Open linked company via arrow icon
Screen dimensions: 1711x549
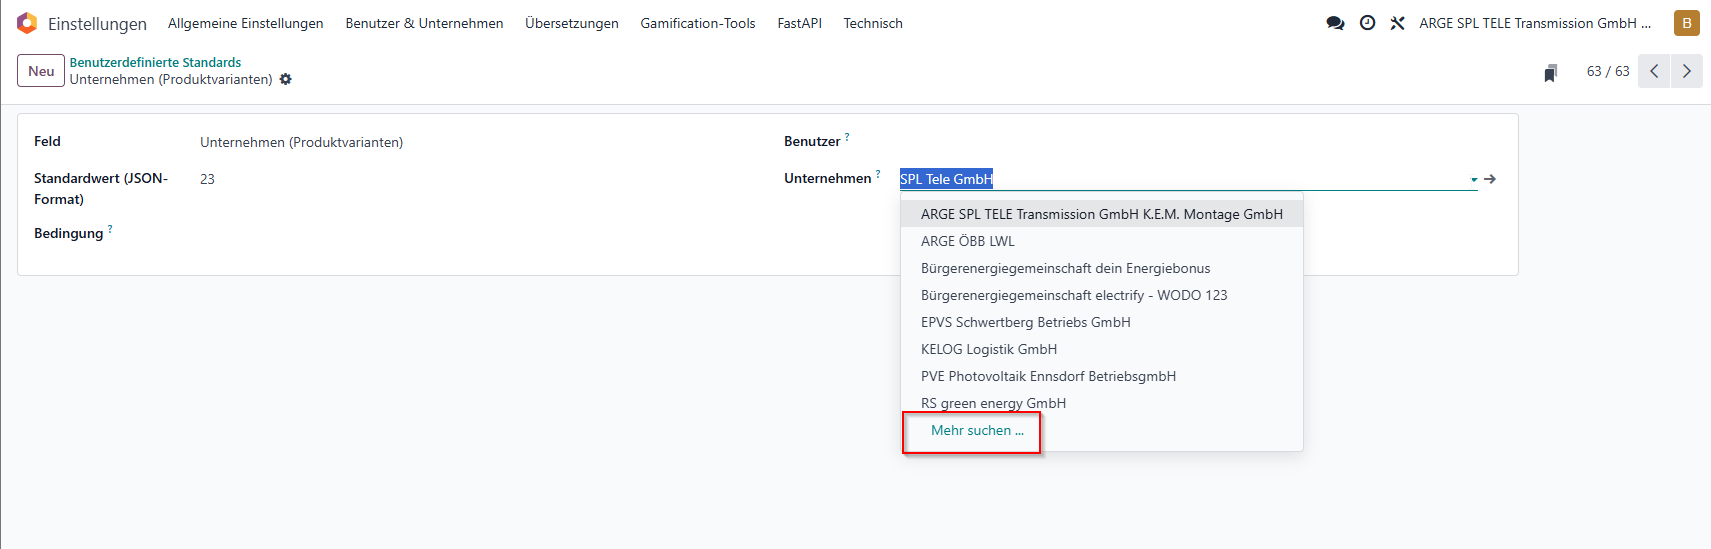pos(1490,179)
